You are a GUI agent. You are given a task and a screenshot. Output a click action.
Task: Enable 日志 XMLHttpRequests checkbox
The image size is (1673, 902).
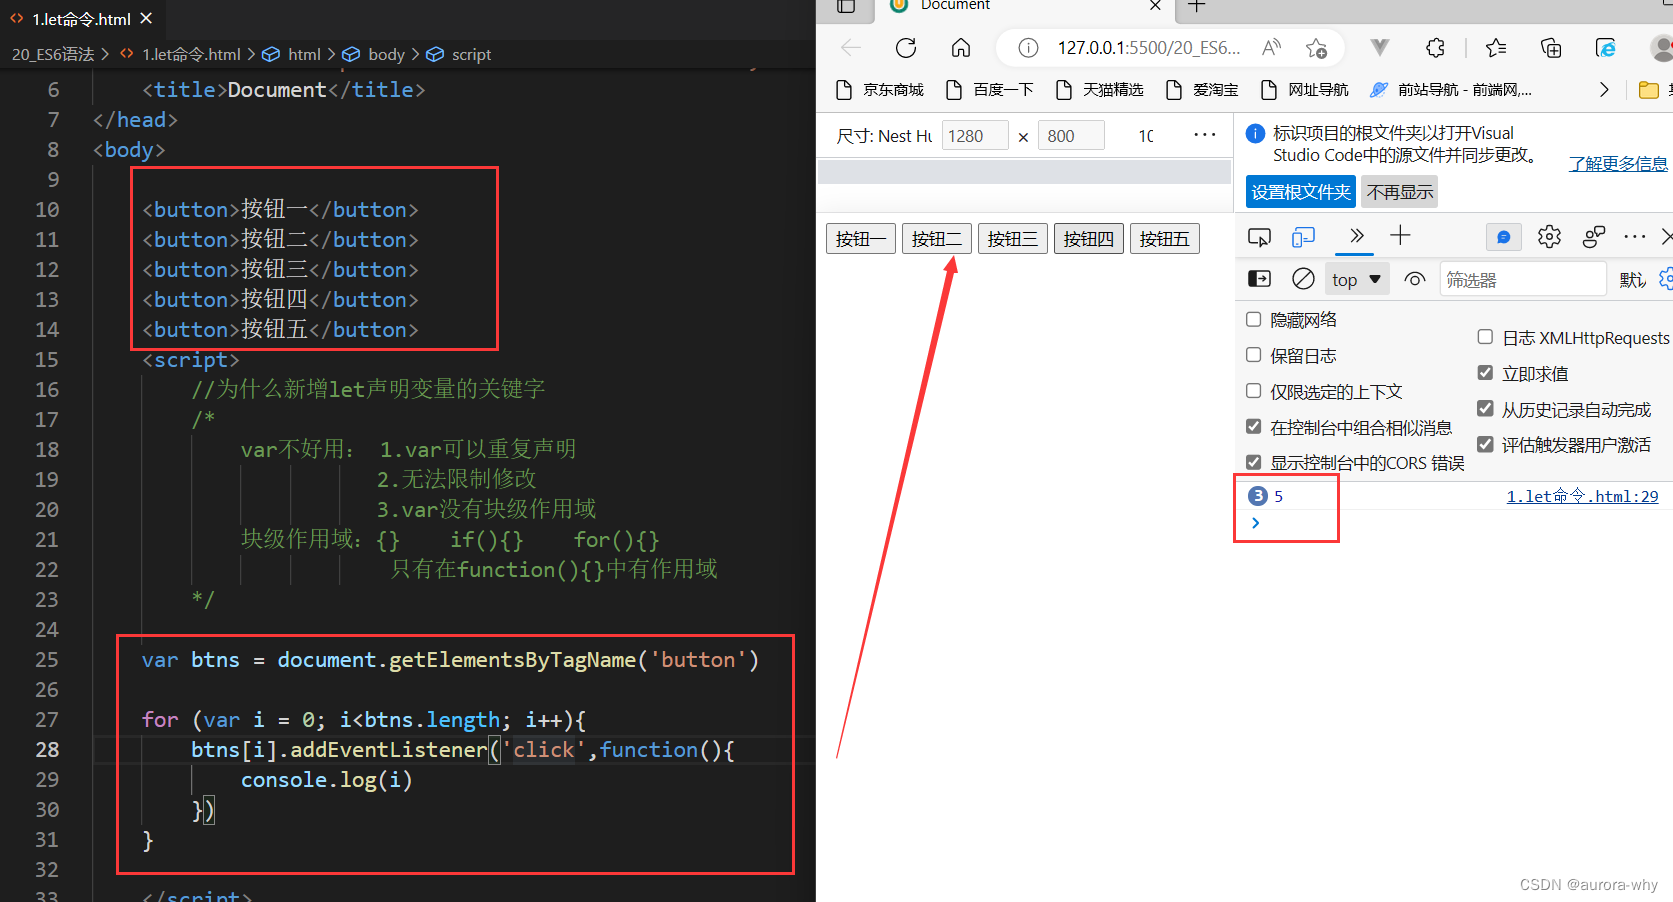pos(1486,337)
